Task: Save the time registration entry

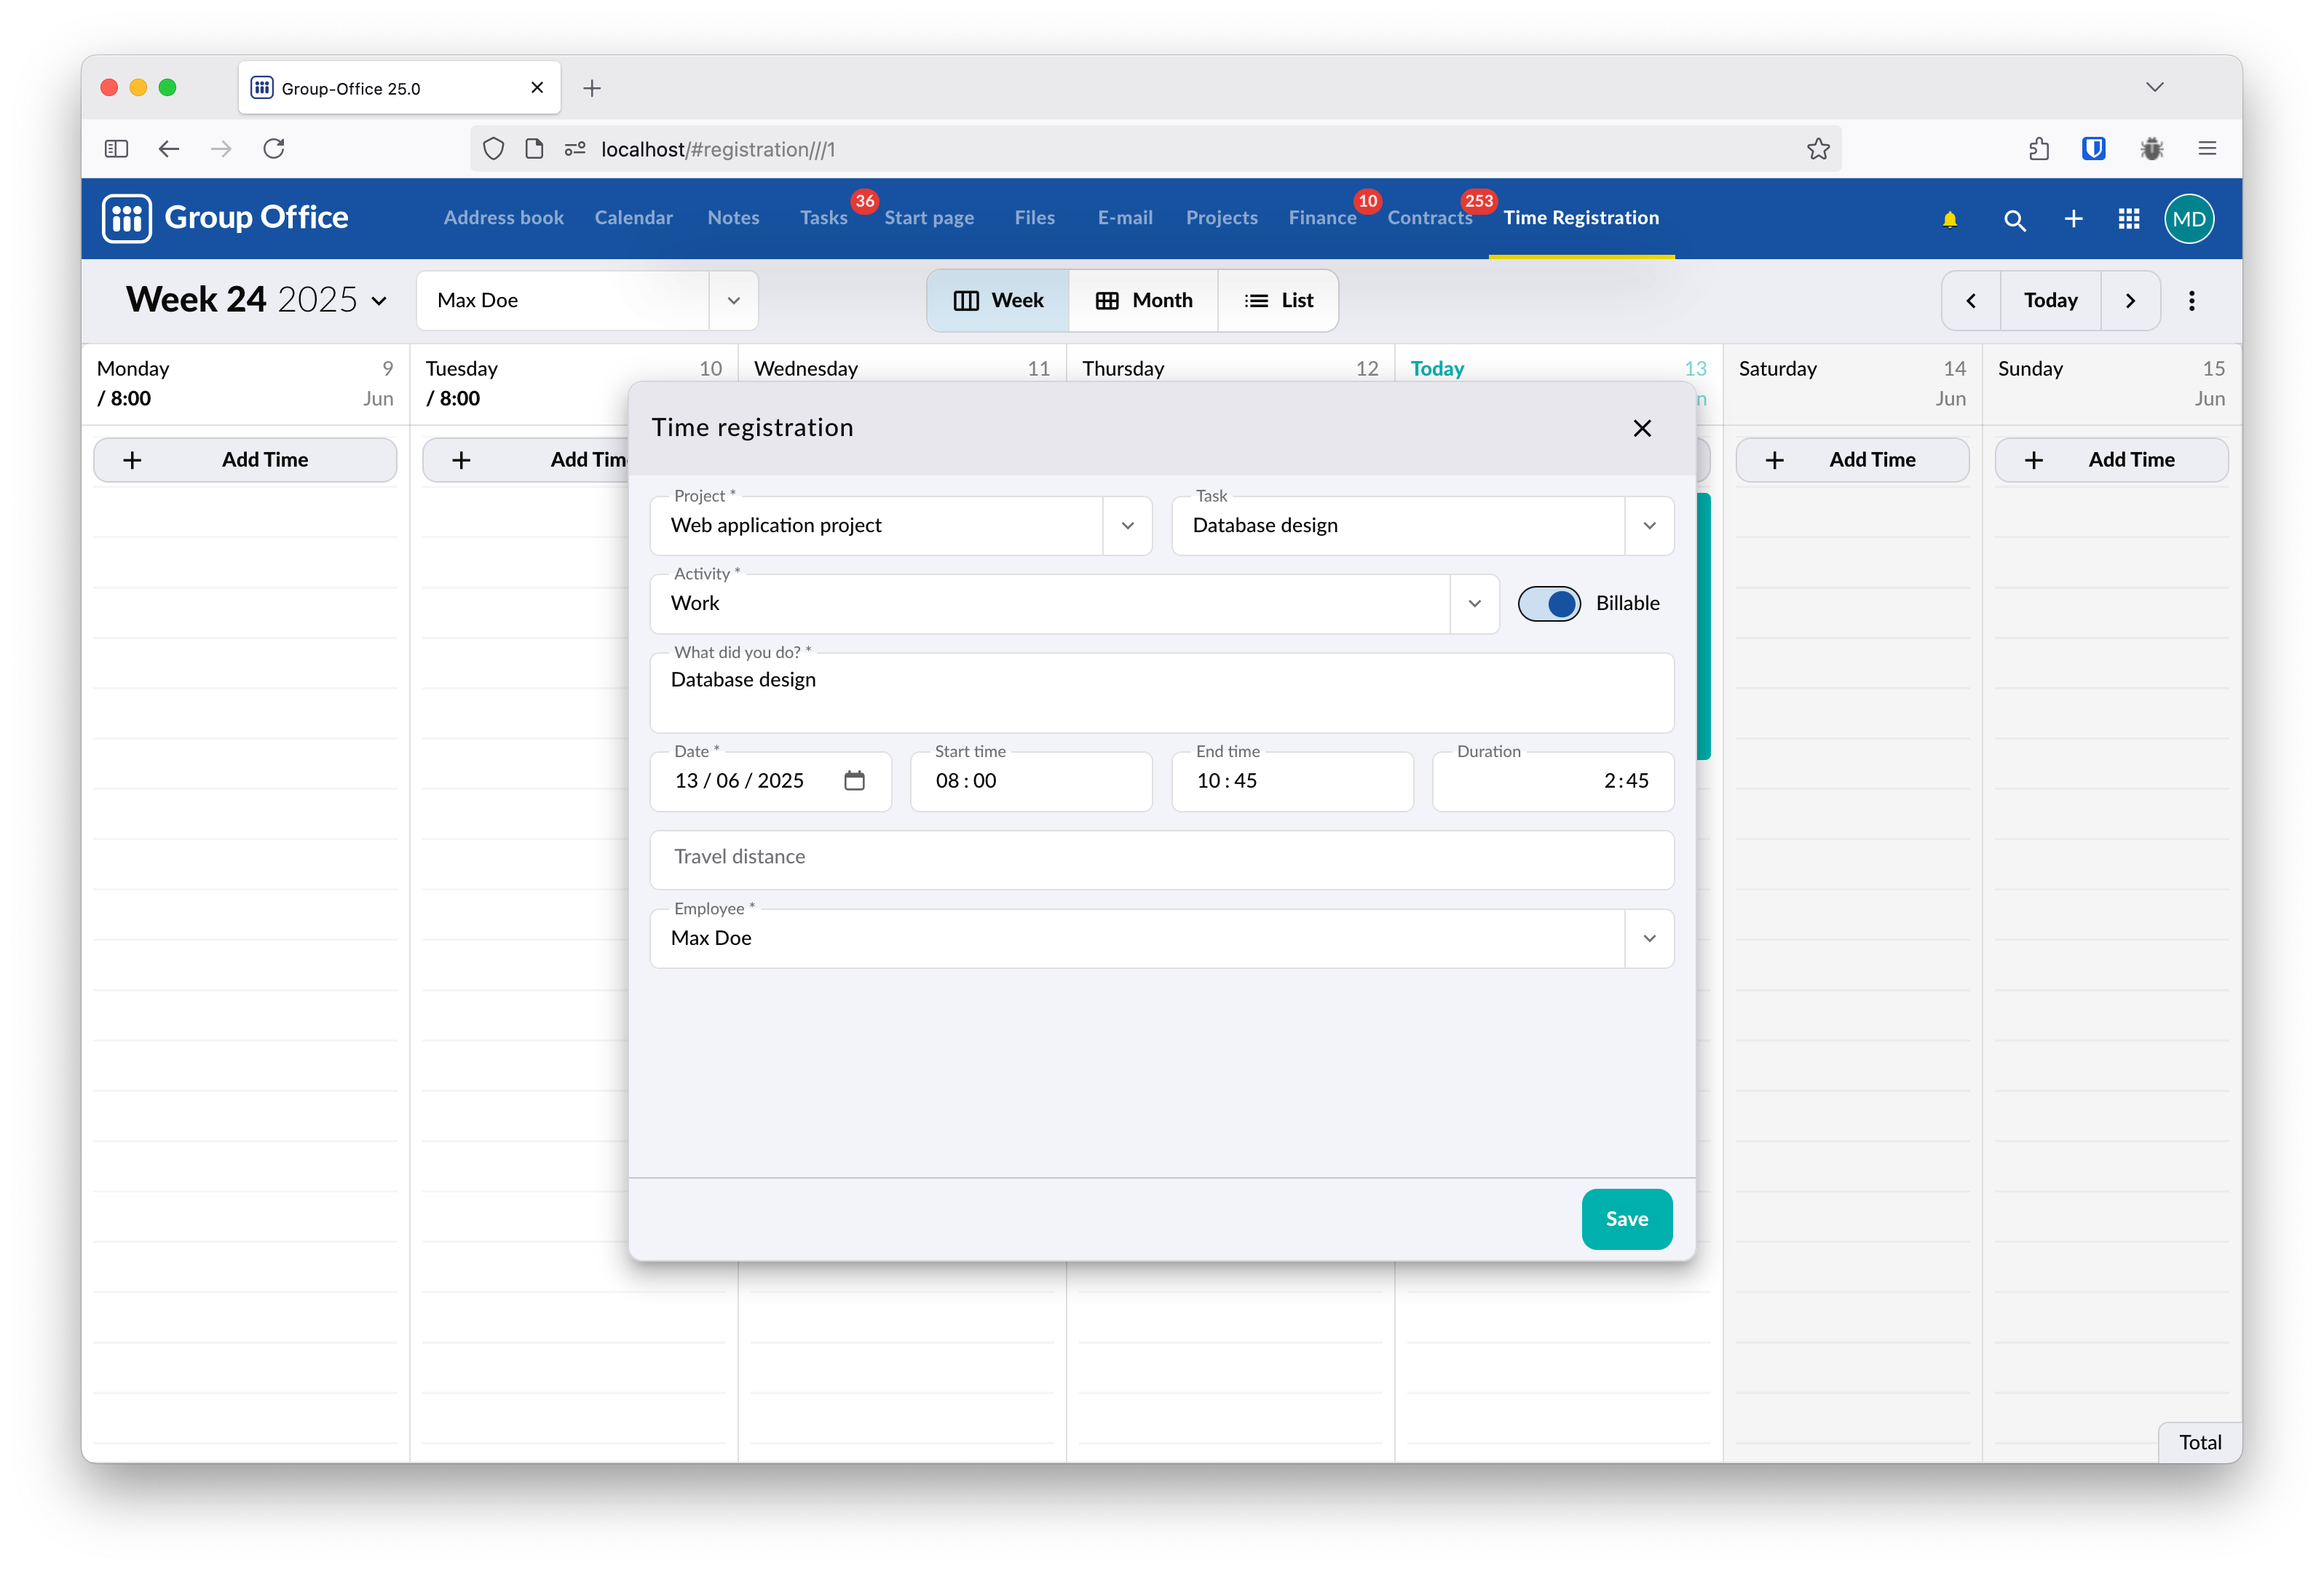Action: 1626,1219
